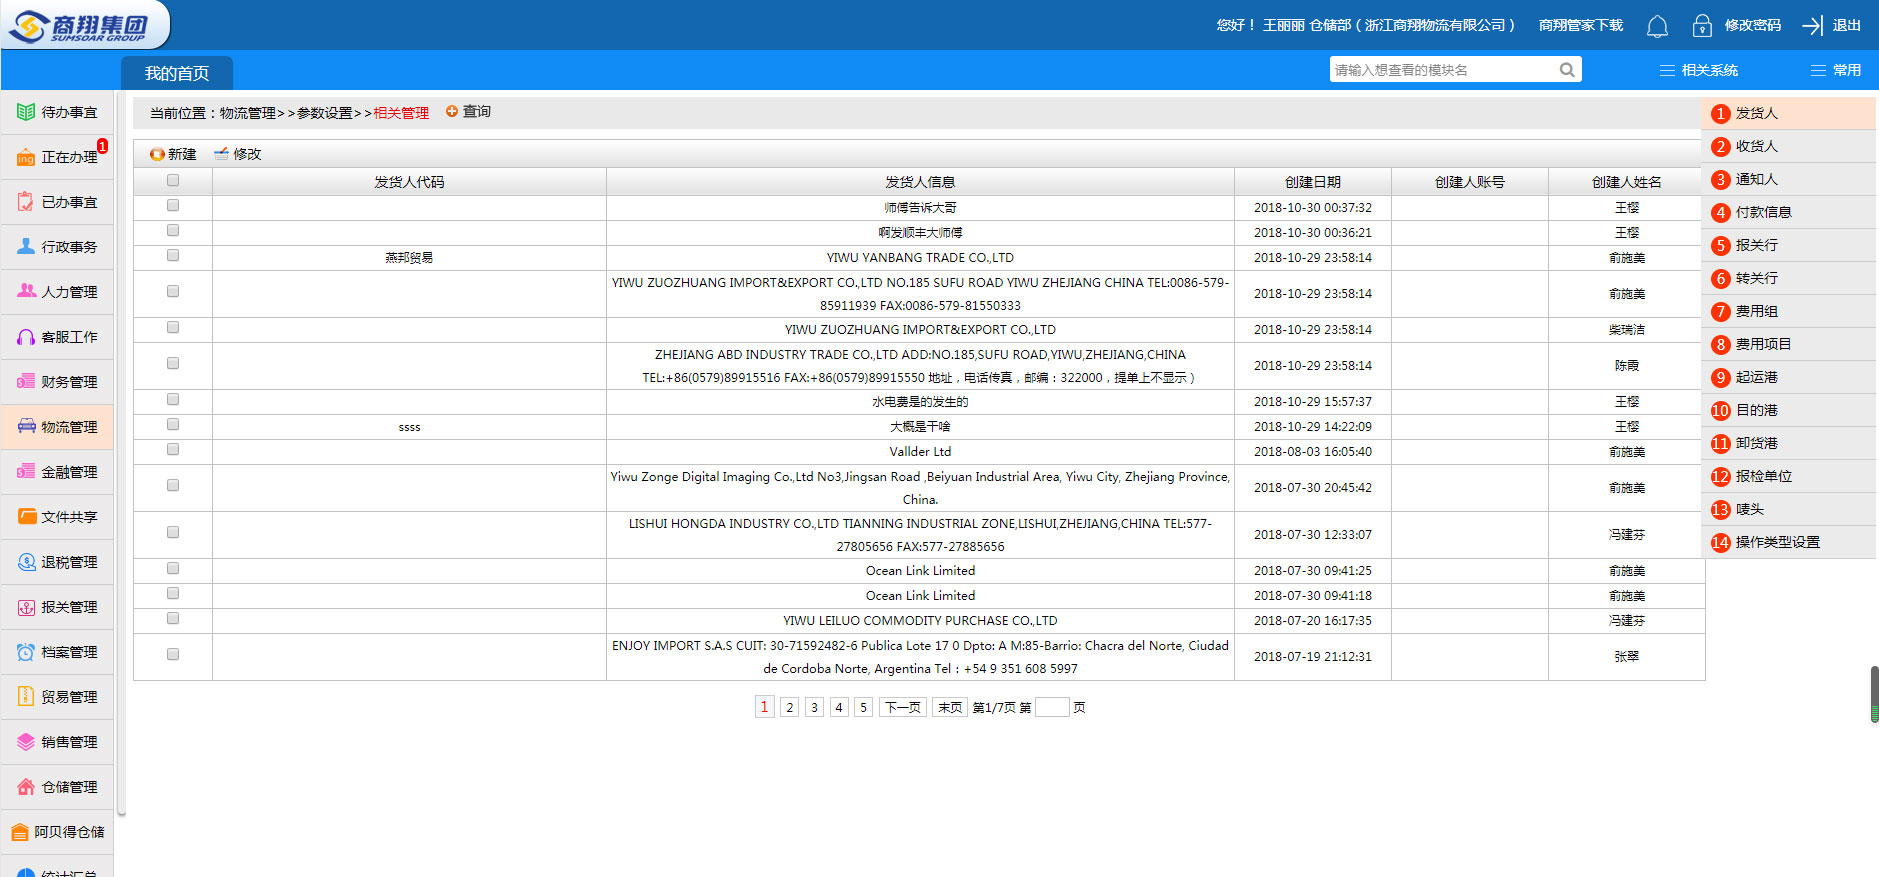The width and height of the screenshot is (1879, 877).
Task: Open the notification bell icon
Action: click(x=1657, y=26)
